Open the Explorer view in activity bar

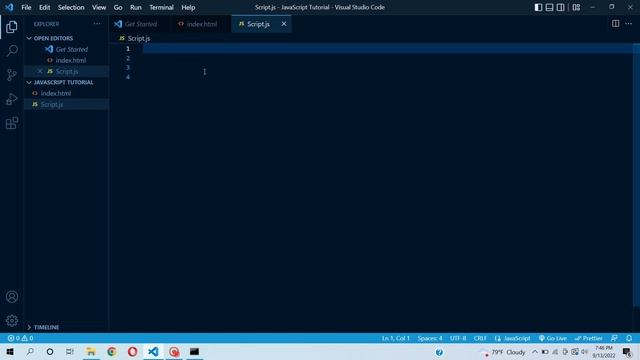[12, 27]
